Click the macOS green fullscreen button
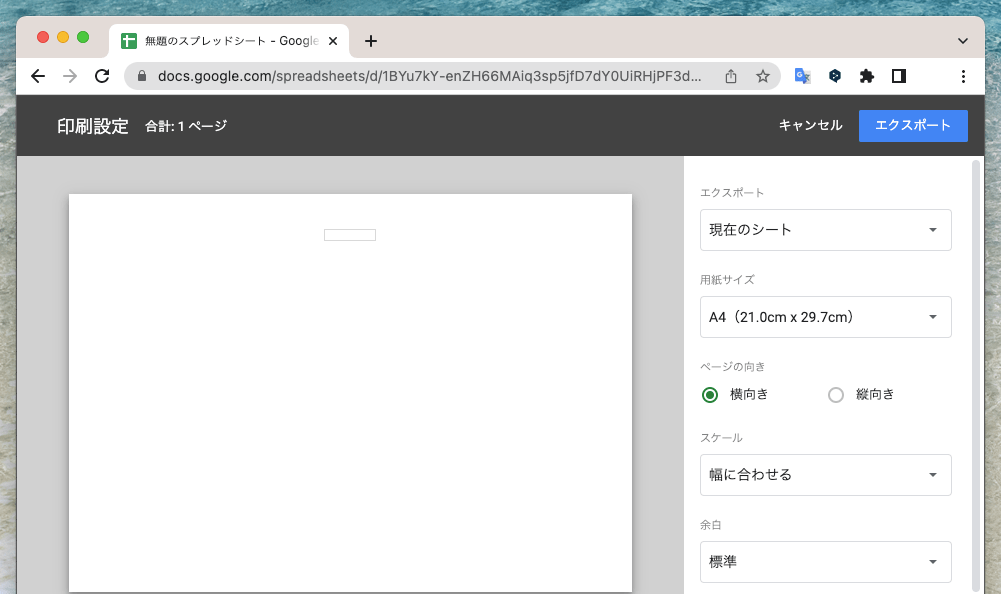 click(83, 37)
